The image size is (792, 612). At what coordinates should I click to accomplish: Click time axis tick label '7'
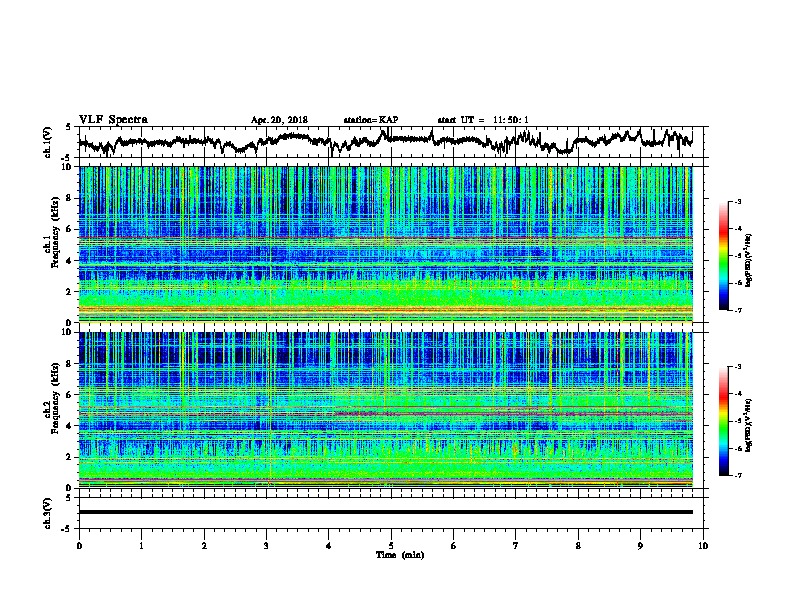516,545
